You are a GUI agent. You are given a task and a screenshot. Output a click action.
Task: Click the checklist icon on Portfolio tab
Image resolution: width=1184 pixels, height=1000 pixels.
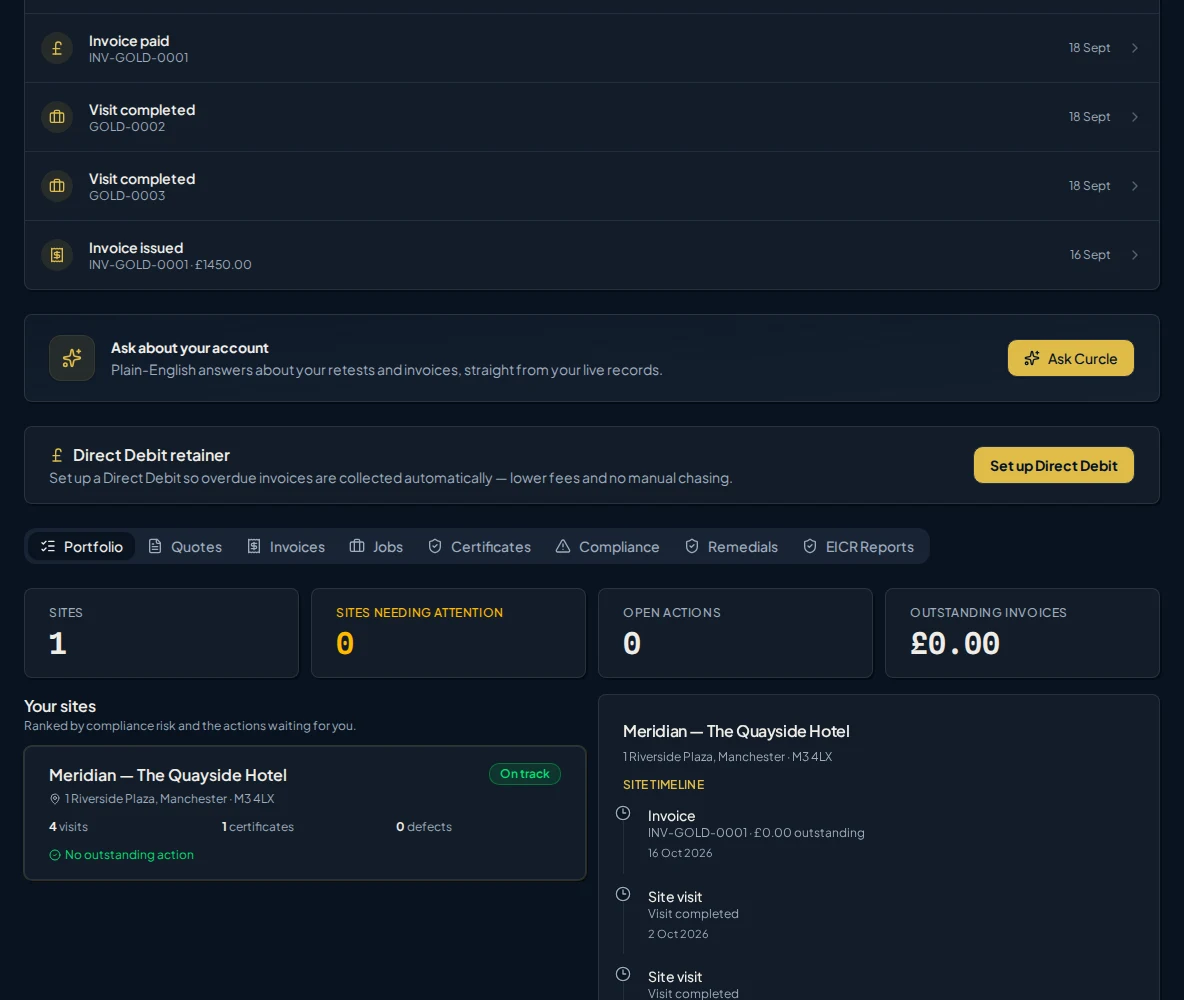point(48,546)
